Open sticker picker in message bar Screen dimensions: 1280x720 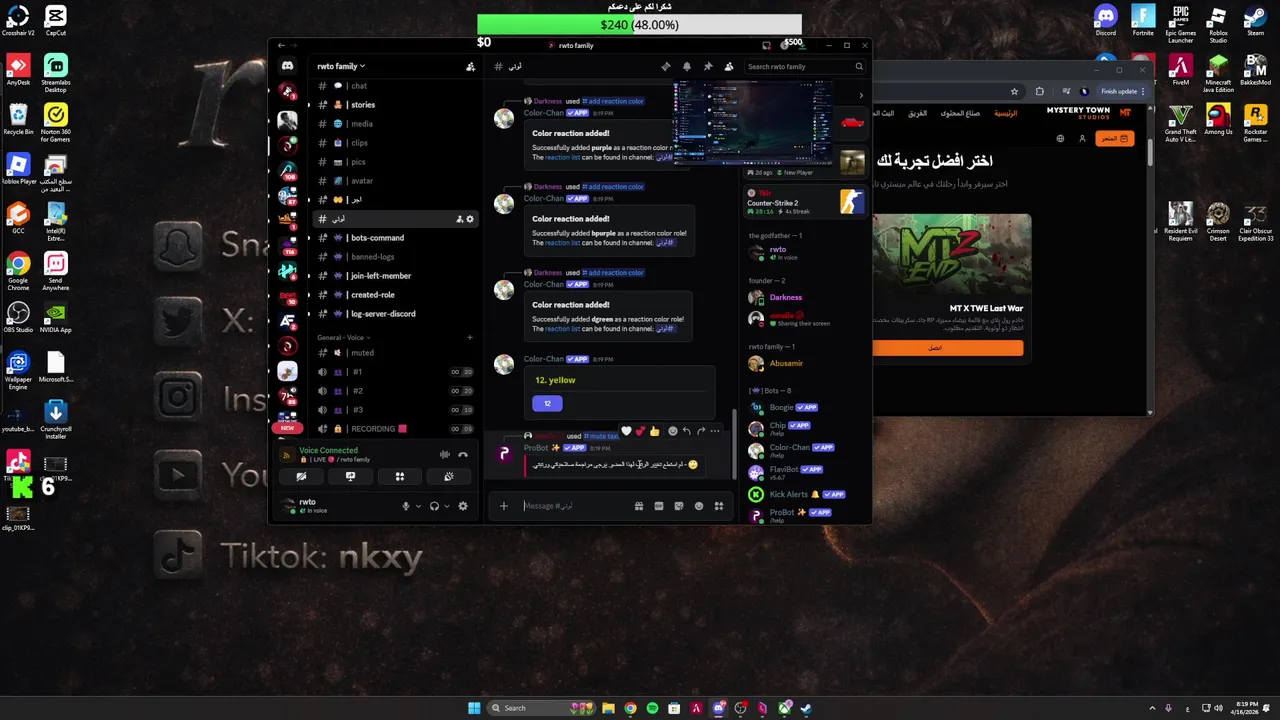tap(679, 506)
